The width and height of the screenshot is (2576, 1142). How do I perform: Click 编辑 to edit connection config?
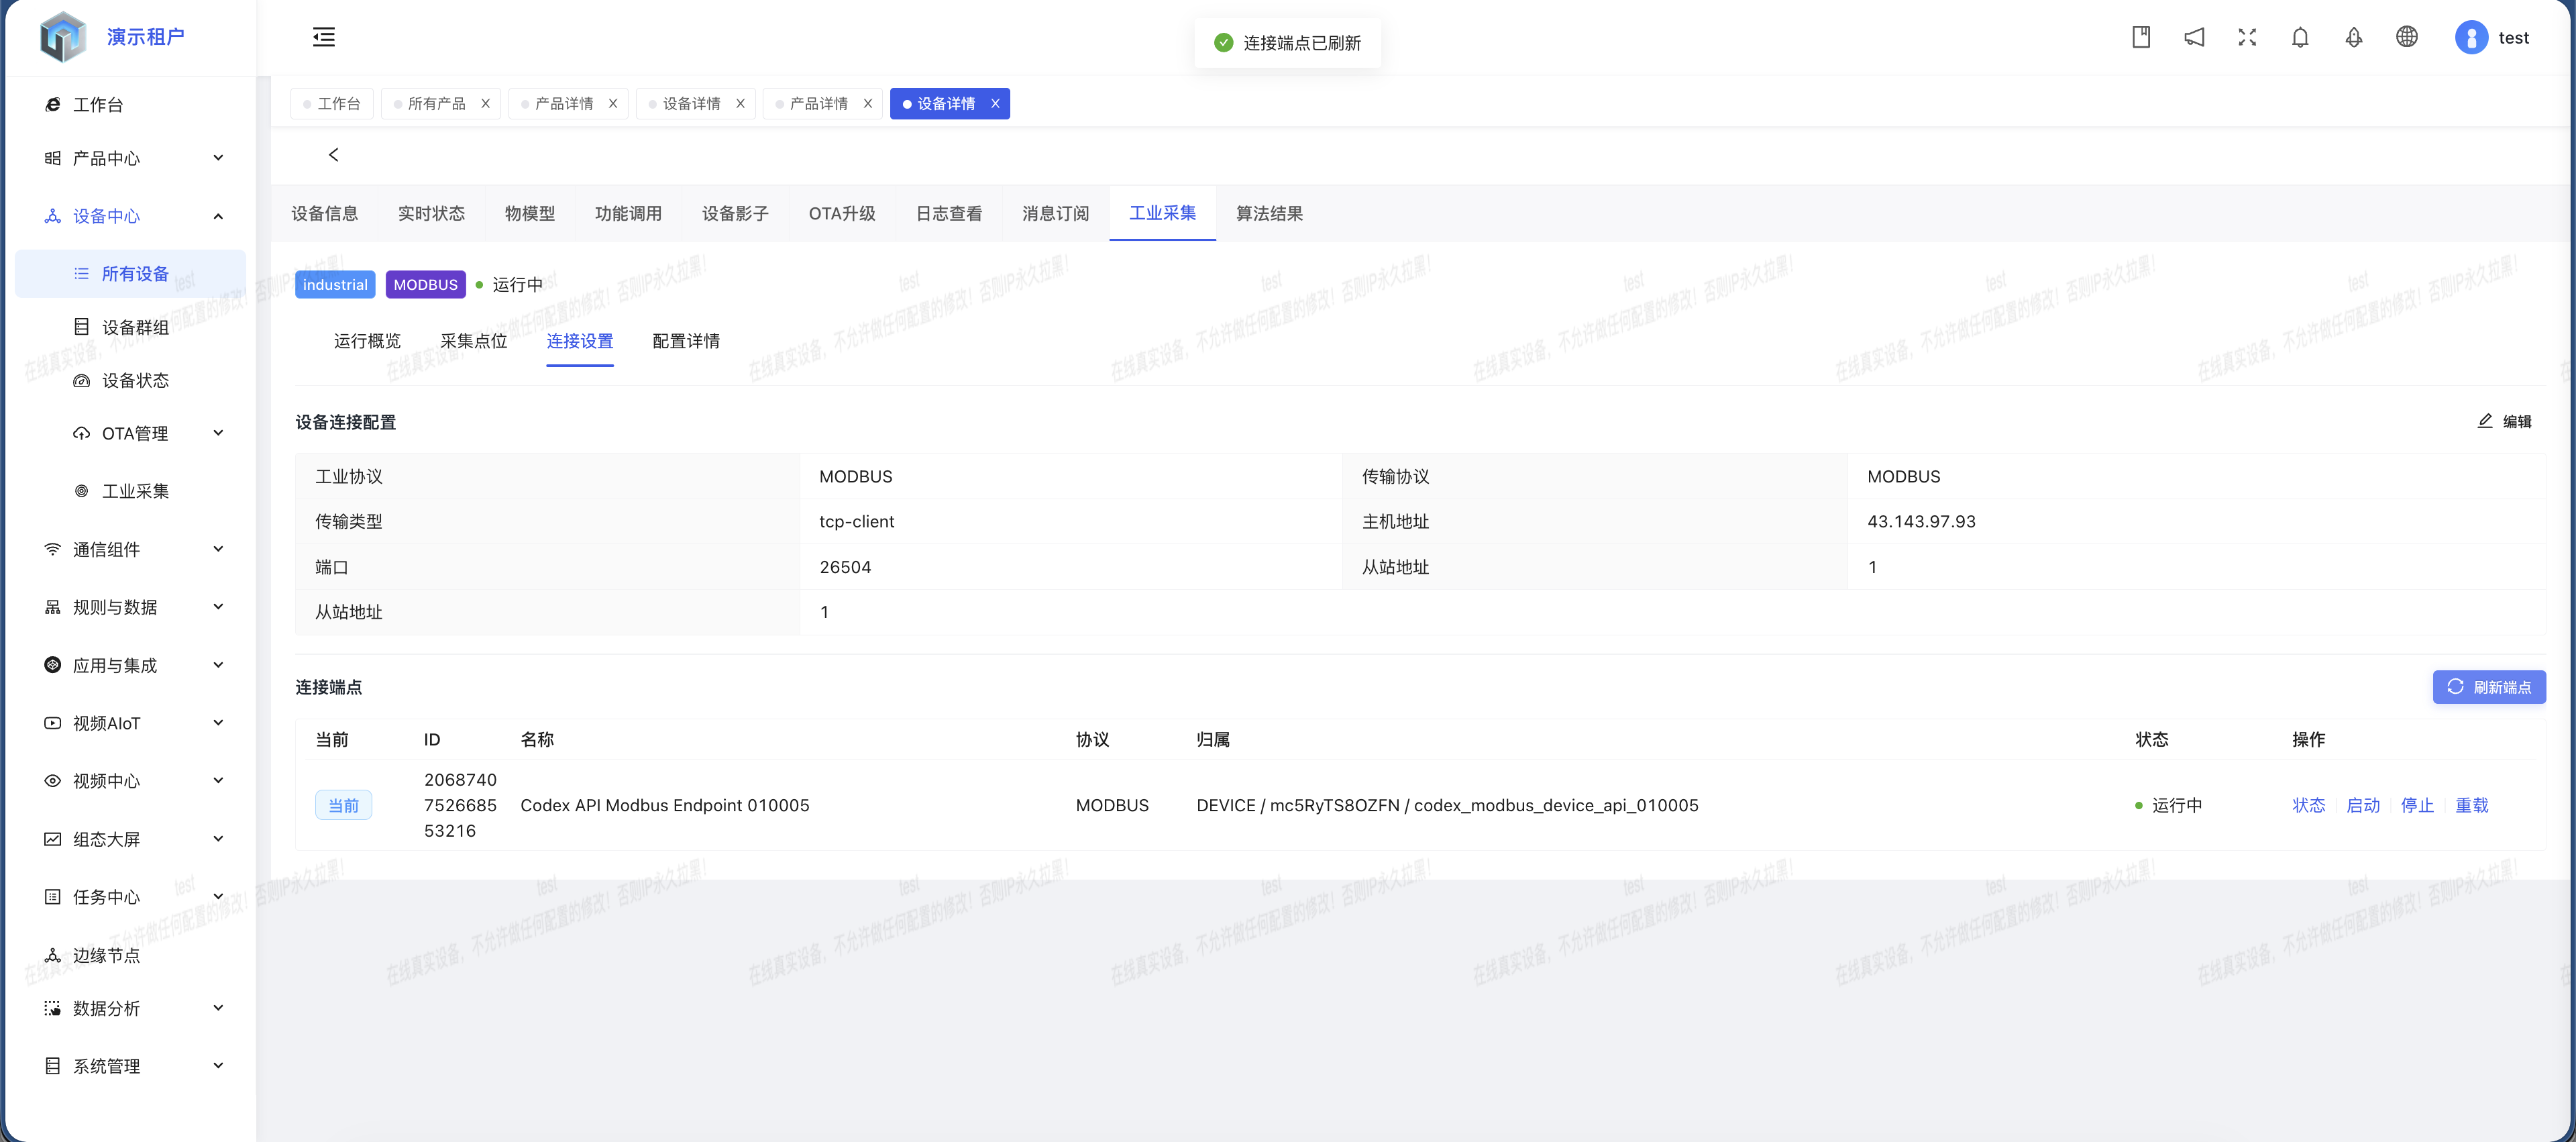2504,421
